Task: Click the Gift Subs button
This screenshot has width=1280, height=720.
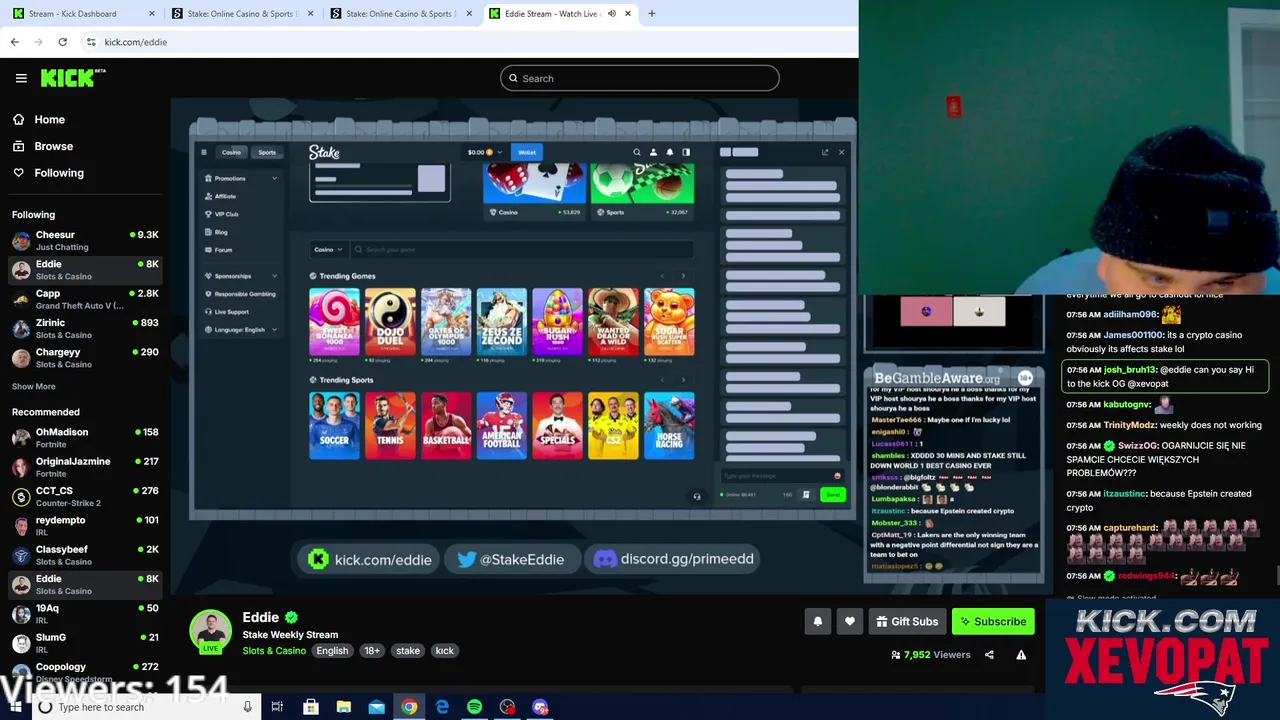Action: pos(907,621)
